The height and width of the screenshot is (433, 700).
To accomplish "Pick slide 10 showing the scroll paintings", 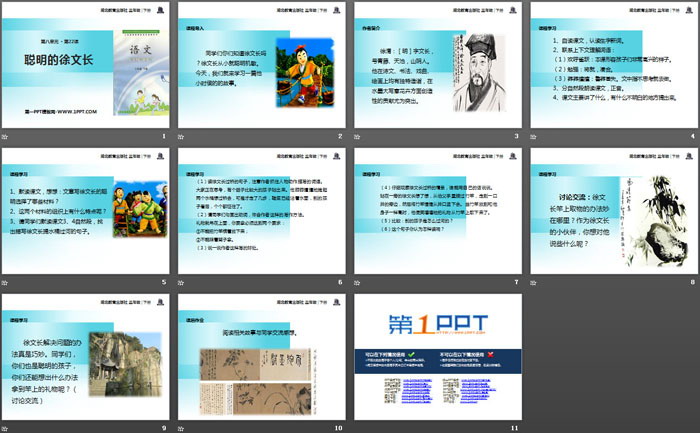I will click(x=262, y=356).
